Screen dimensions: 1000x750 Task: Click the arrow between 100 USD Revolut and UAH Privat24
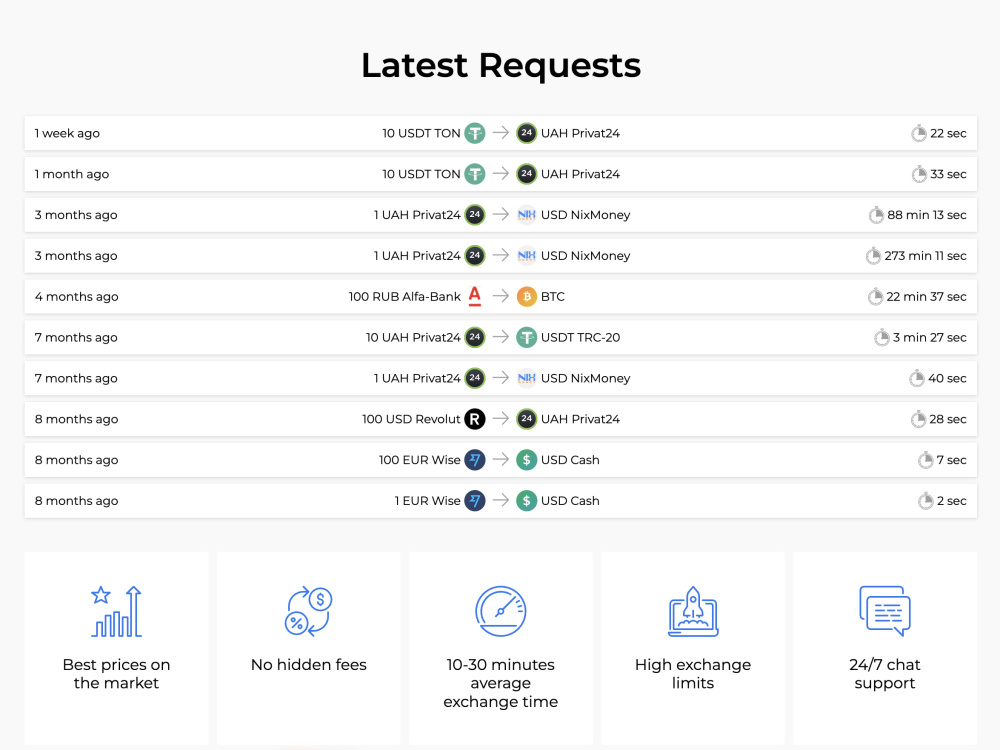tap(501, 418)
